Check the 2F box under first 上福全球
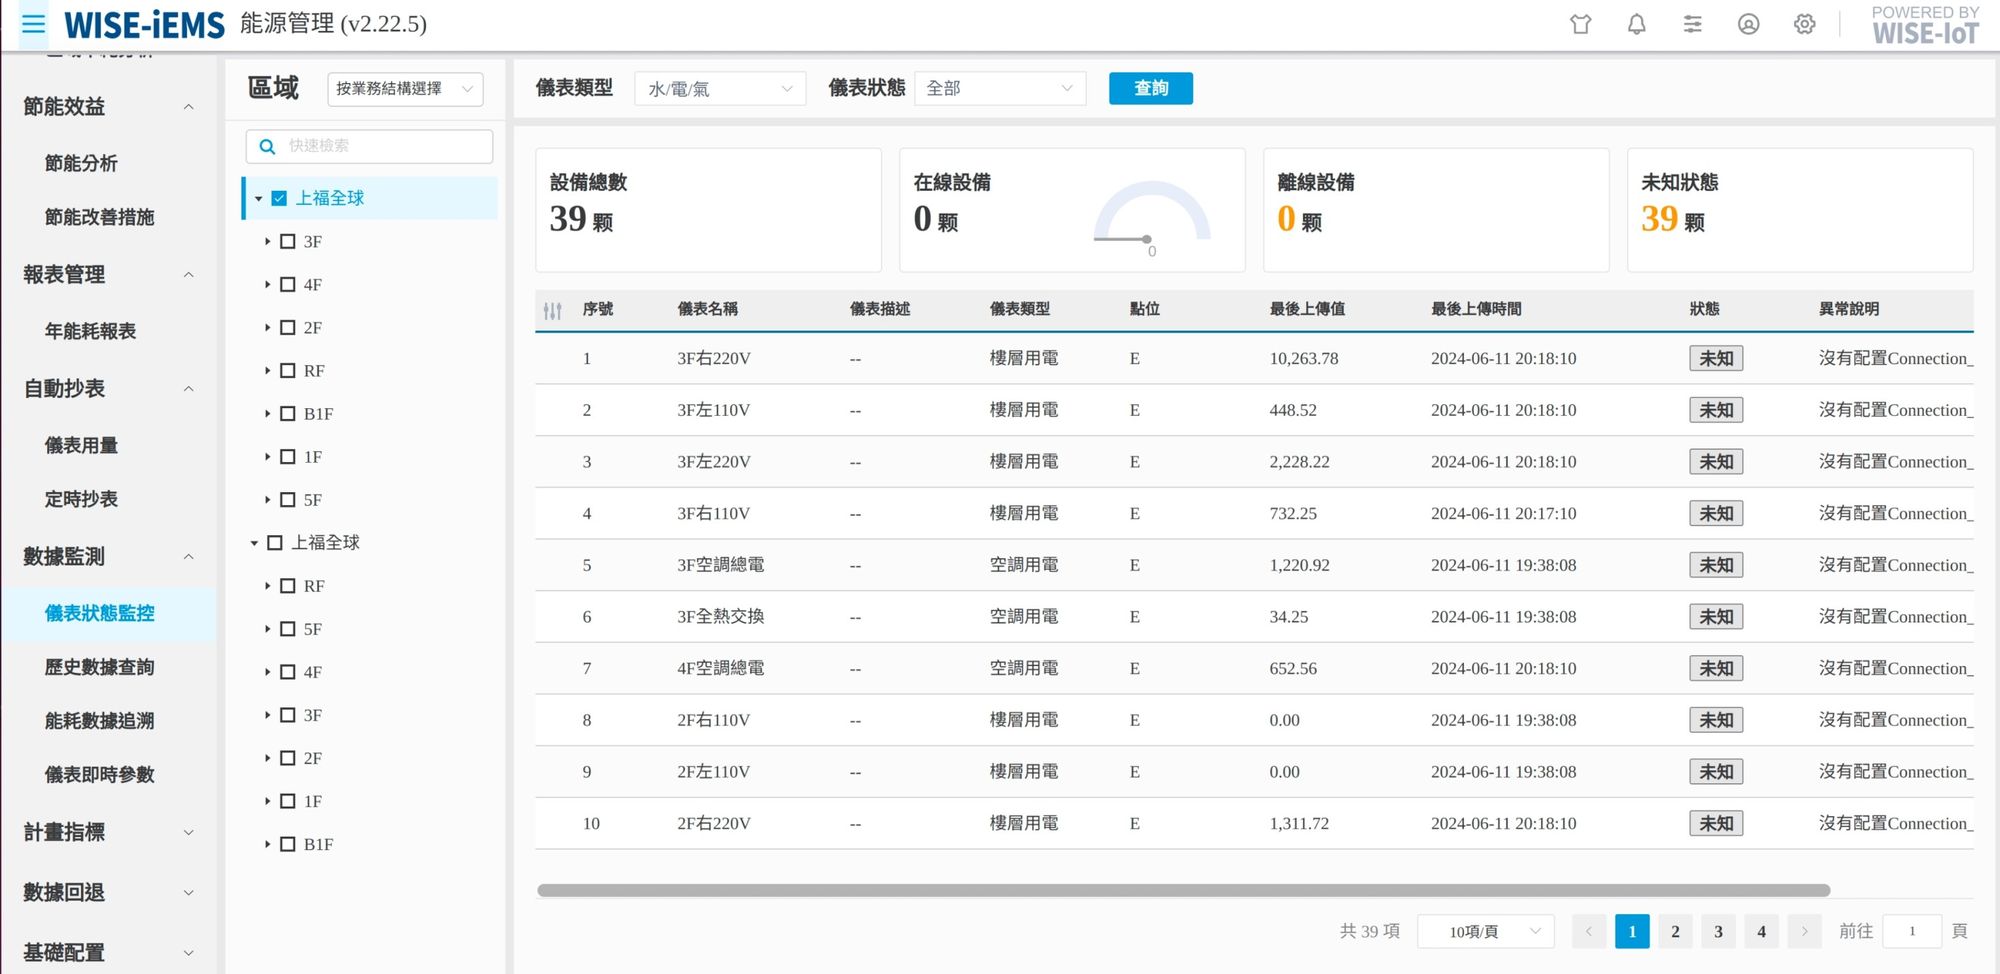The image size is (2000, 974). pyautogui.click(x=288, y=327)
